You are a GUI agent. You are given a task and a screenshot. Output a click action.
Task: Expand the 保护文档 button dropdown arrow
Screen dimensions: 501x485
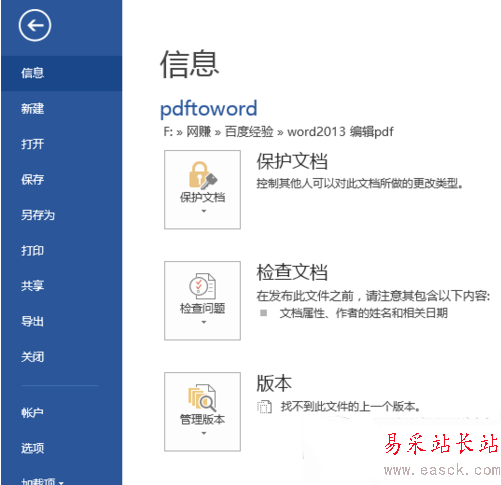click(x=204, y=211)
